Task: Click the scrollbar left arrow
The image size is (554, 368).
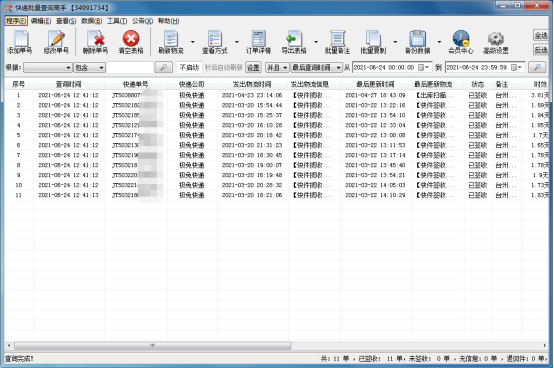Action: pyautogui.click(x=8, y=345)
